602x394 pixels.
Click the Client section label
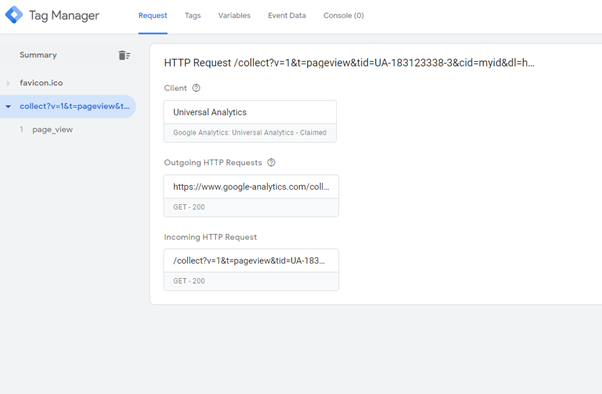[x=175, y=88]
